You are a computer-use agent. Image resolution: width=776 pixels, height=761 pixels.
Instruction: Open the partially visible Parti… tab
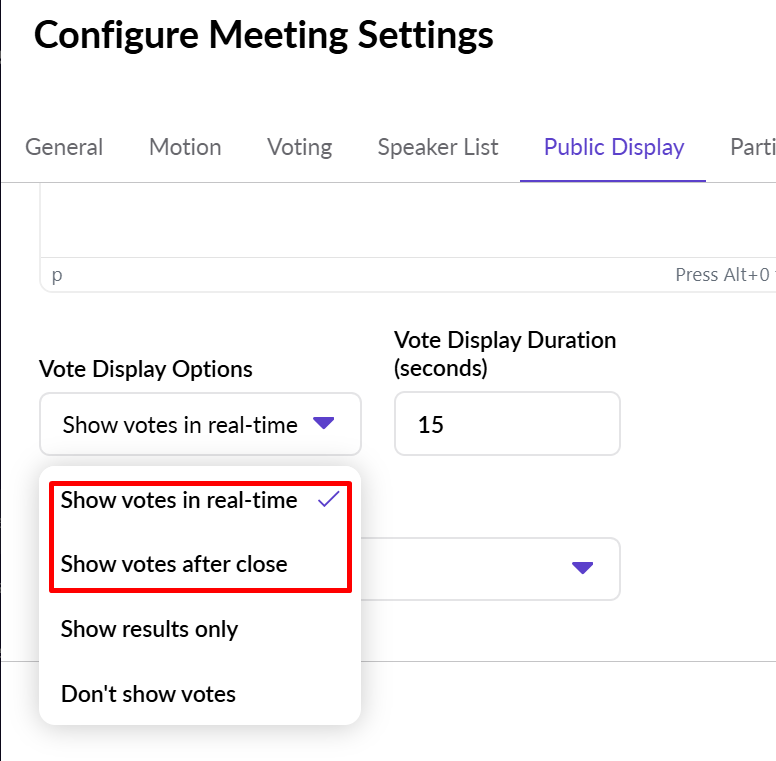point(752,147)
